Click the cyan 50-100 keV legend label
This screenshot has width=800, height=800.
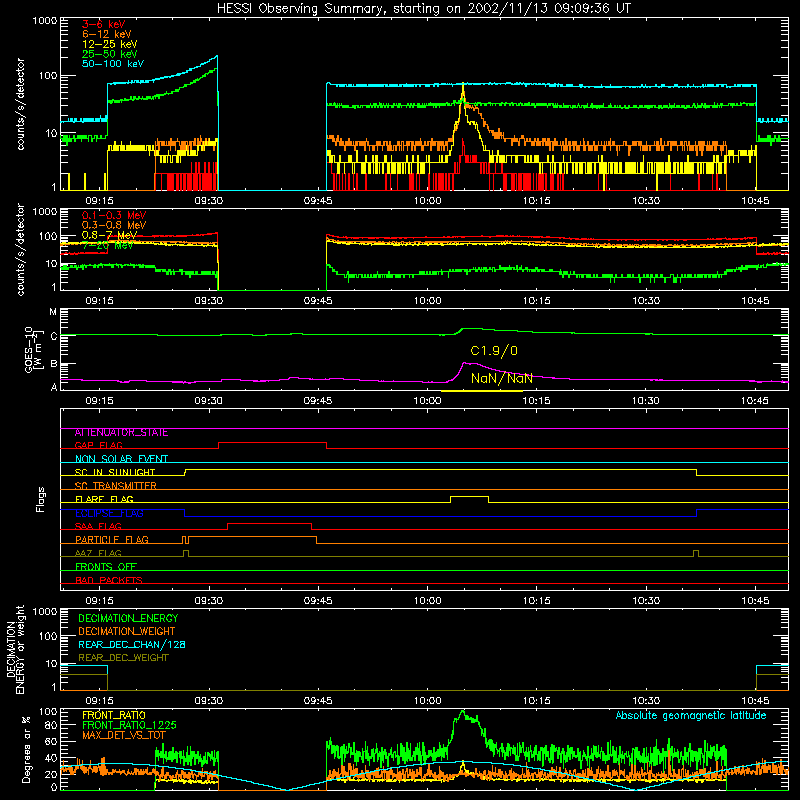click(x=113, y=63)
